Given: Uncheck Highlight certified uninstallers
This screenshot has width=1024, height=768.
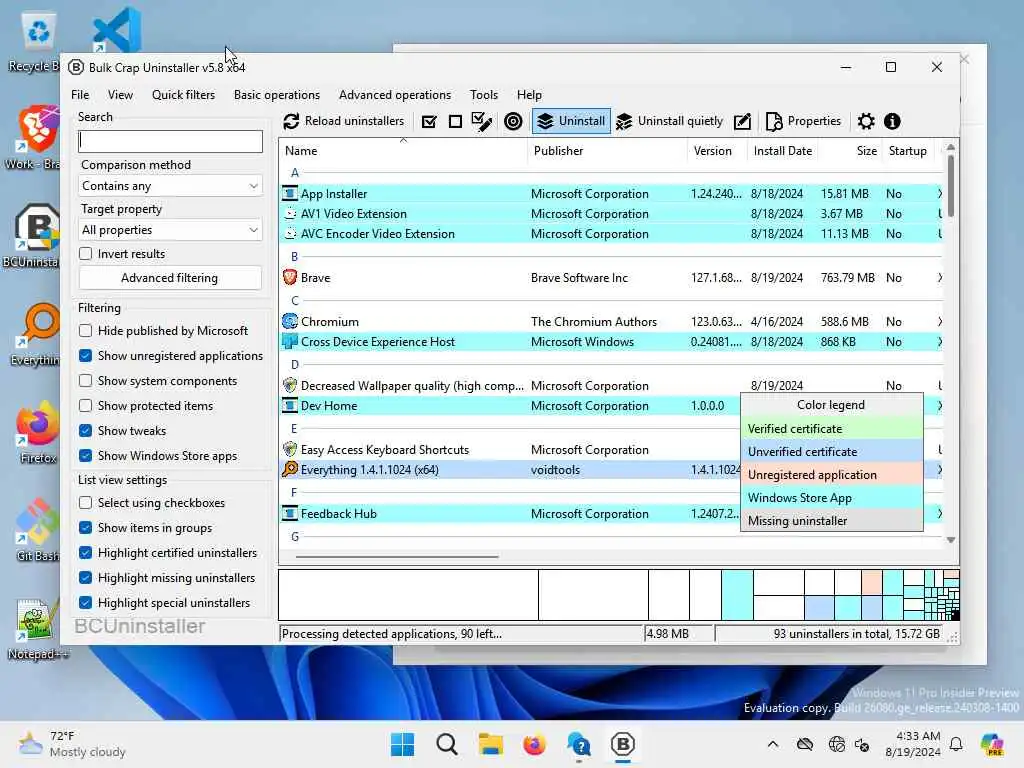Looking at the screenshot, I should [86, 553].
